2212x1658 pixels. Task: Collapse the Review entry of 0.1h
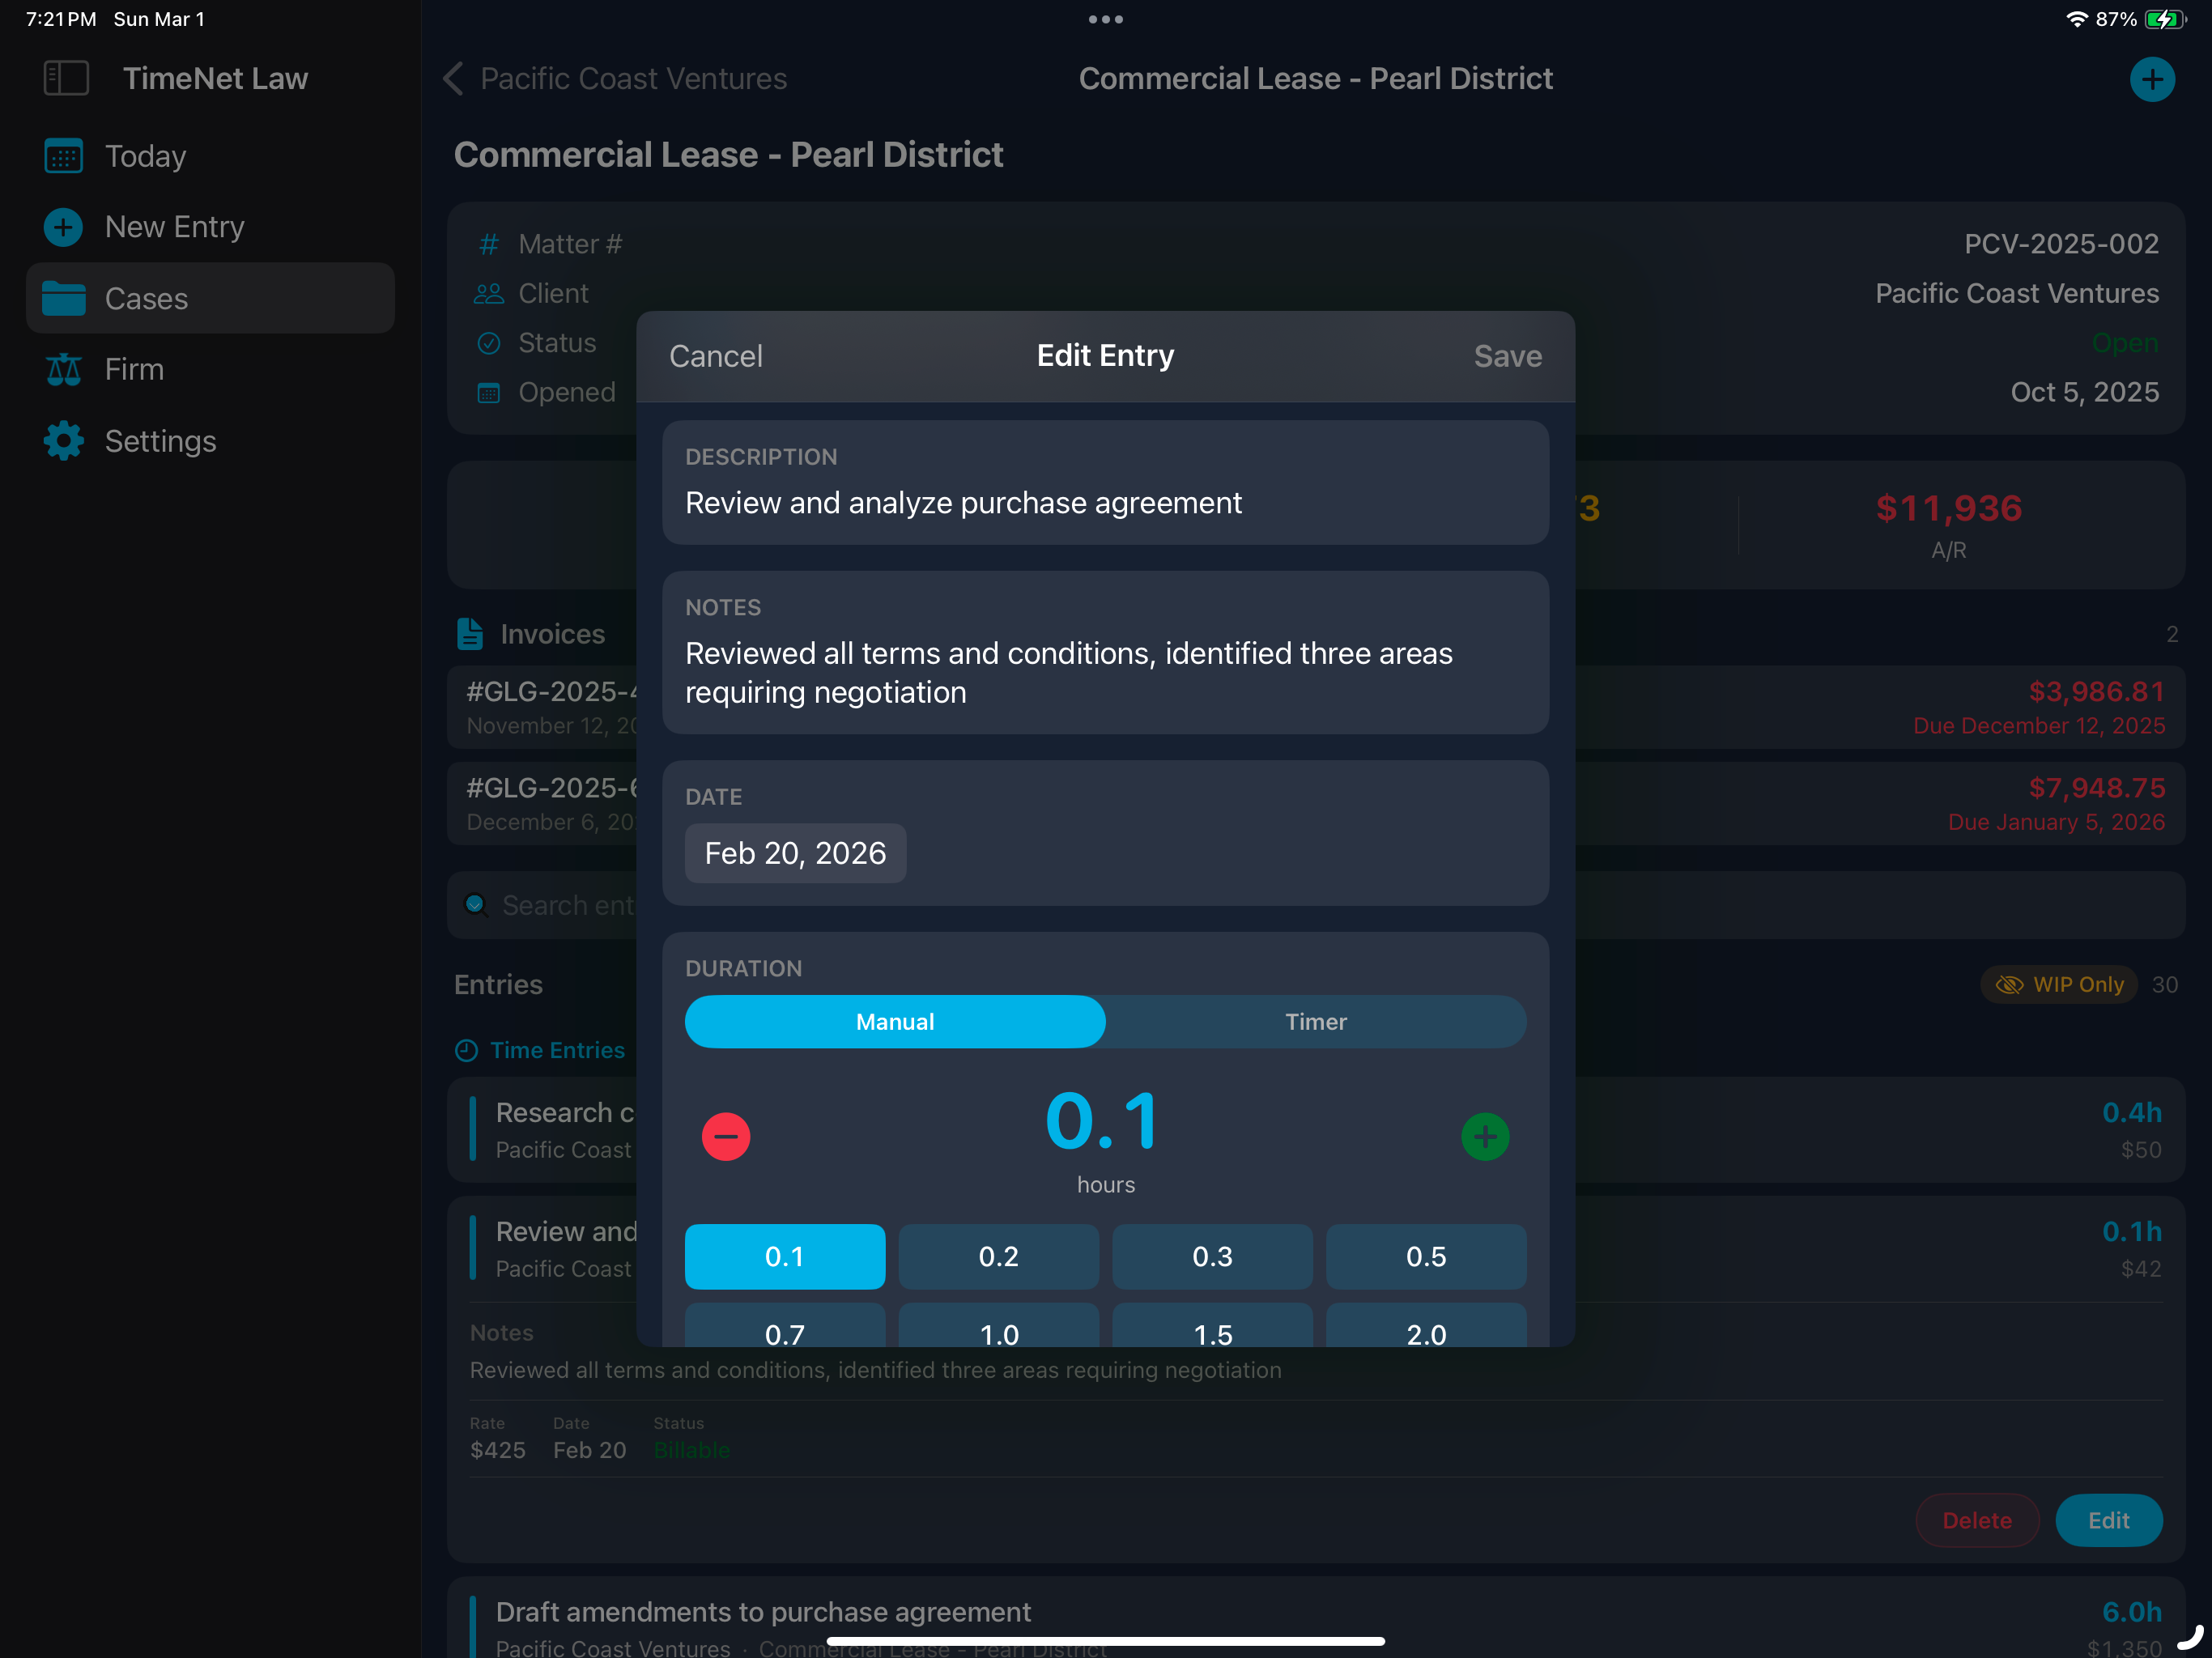pyautogui.click(x=1316, y=1249)
